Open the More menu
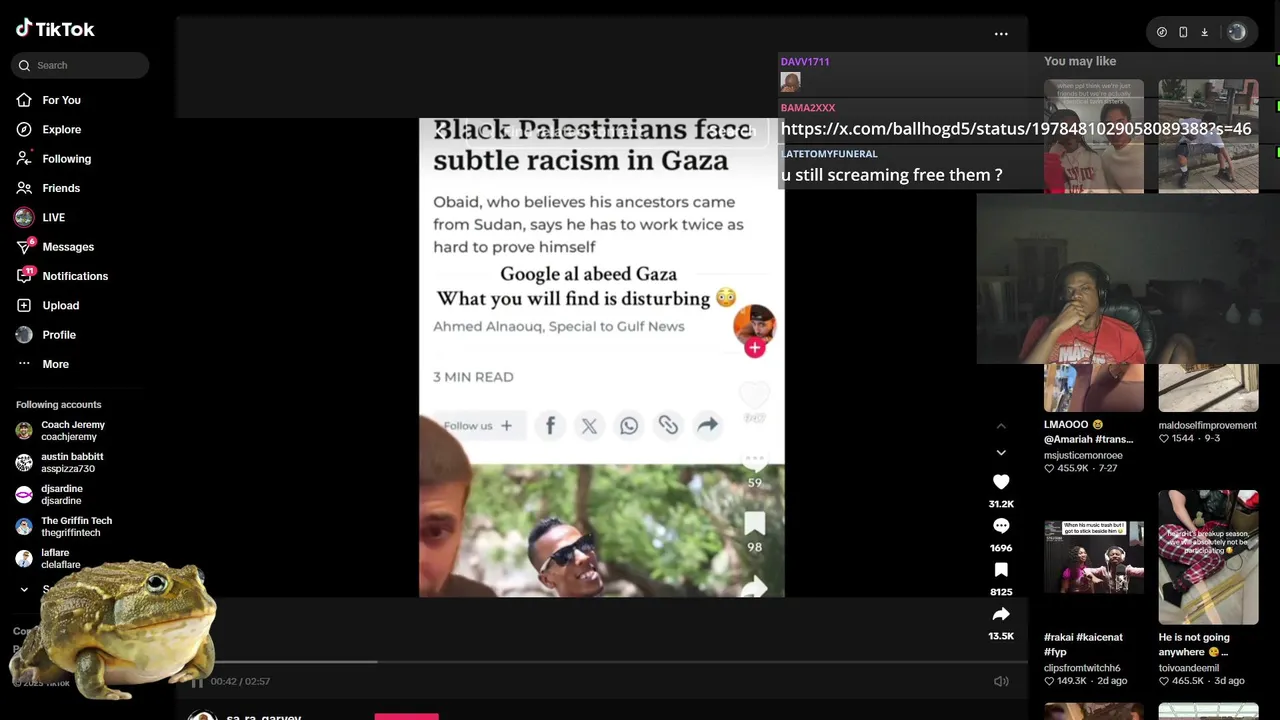The width and height of the screenshot is (1280, 720). (x=55, y=364)
